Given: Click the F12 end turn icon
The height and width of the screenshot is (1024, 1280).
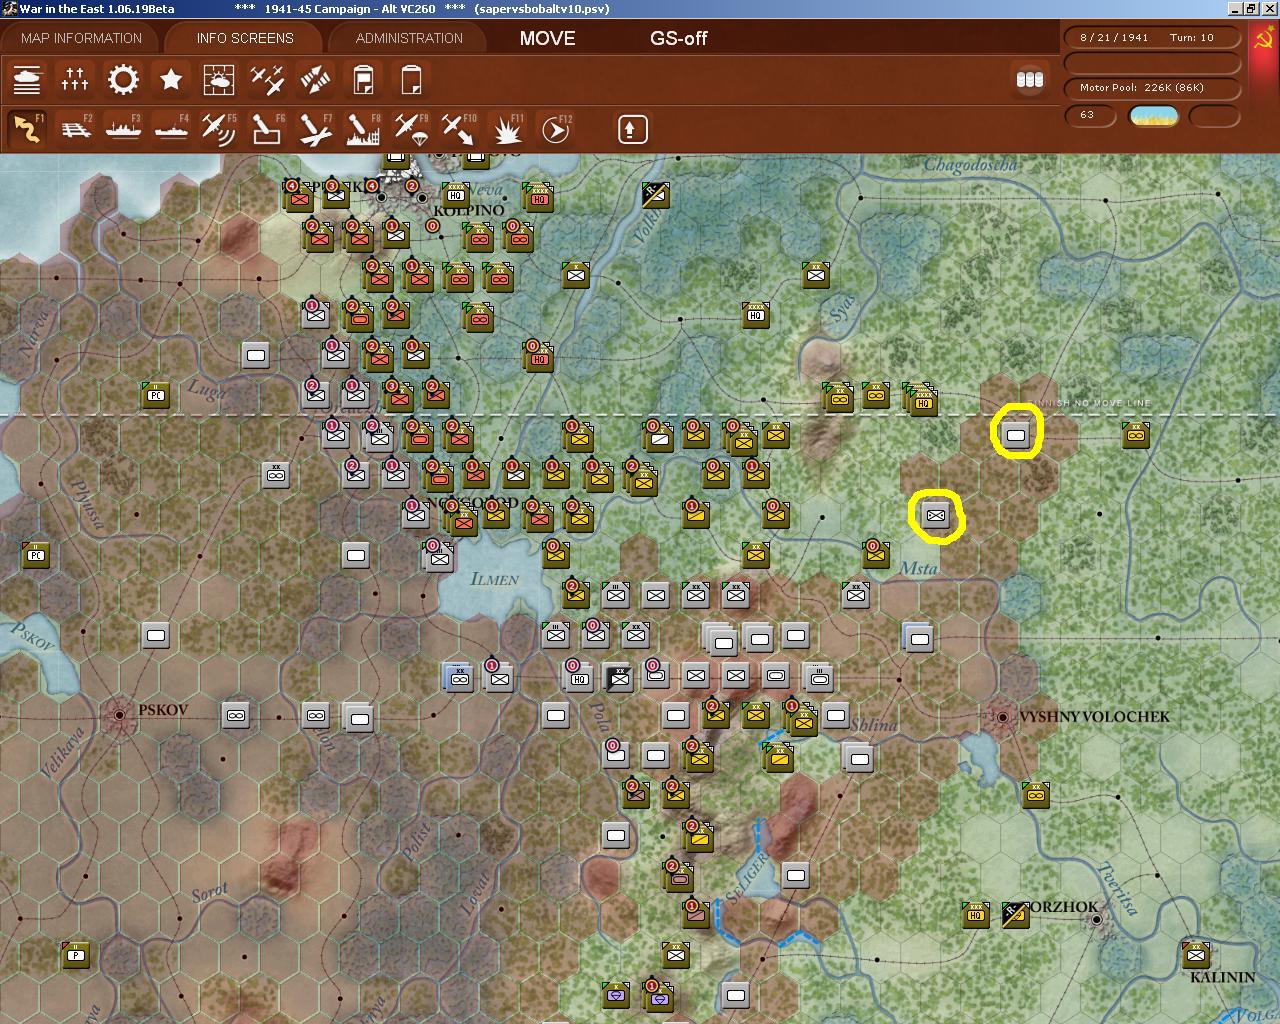Looking at the screenshot, I should (556, 129).
